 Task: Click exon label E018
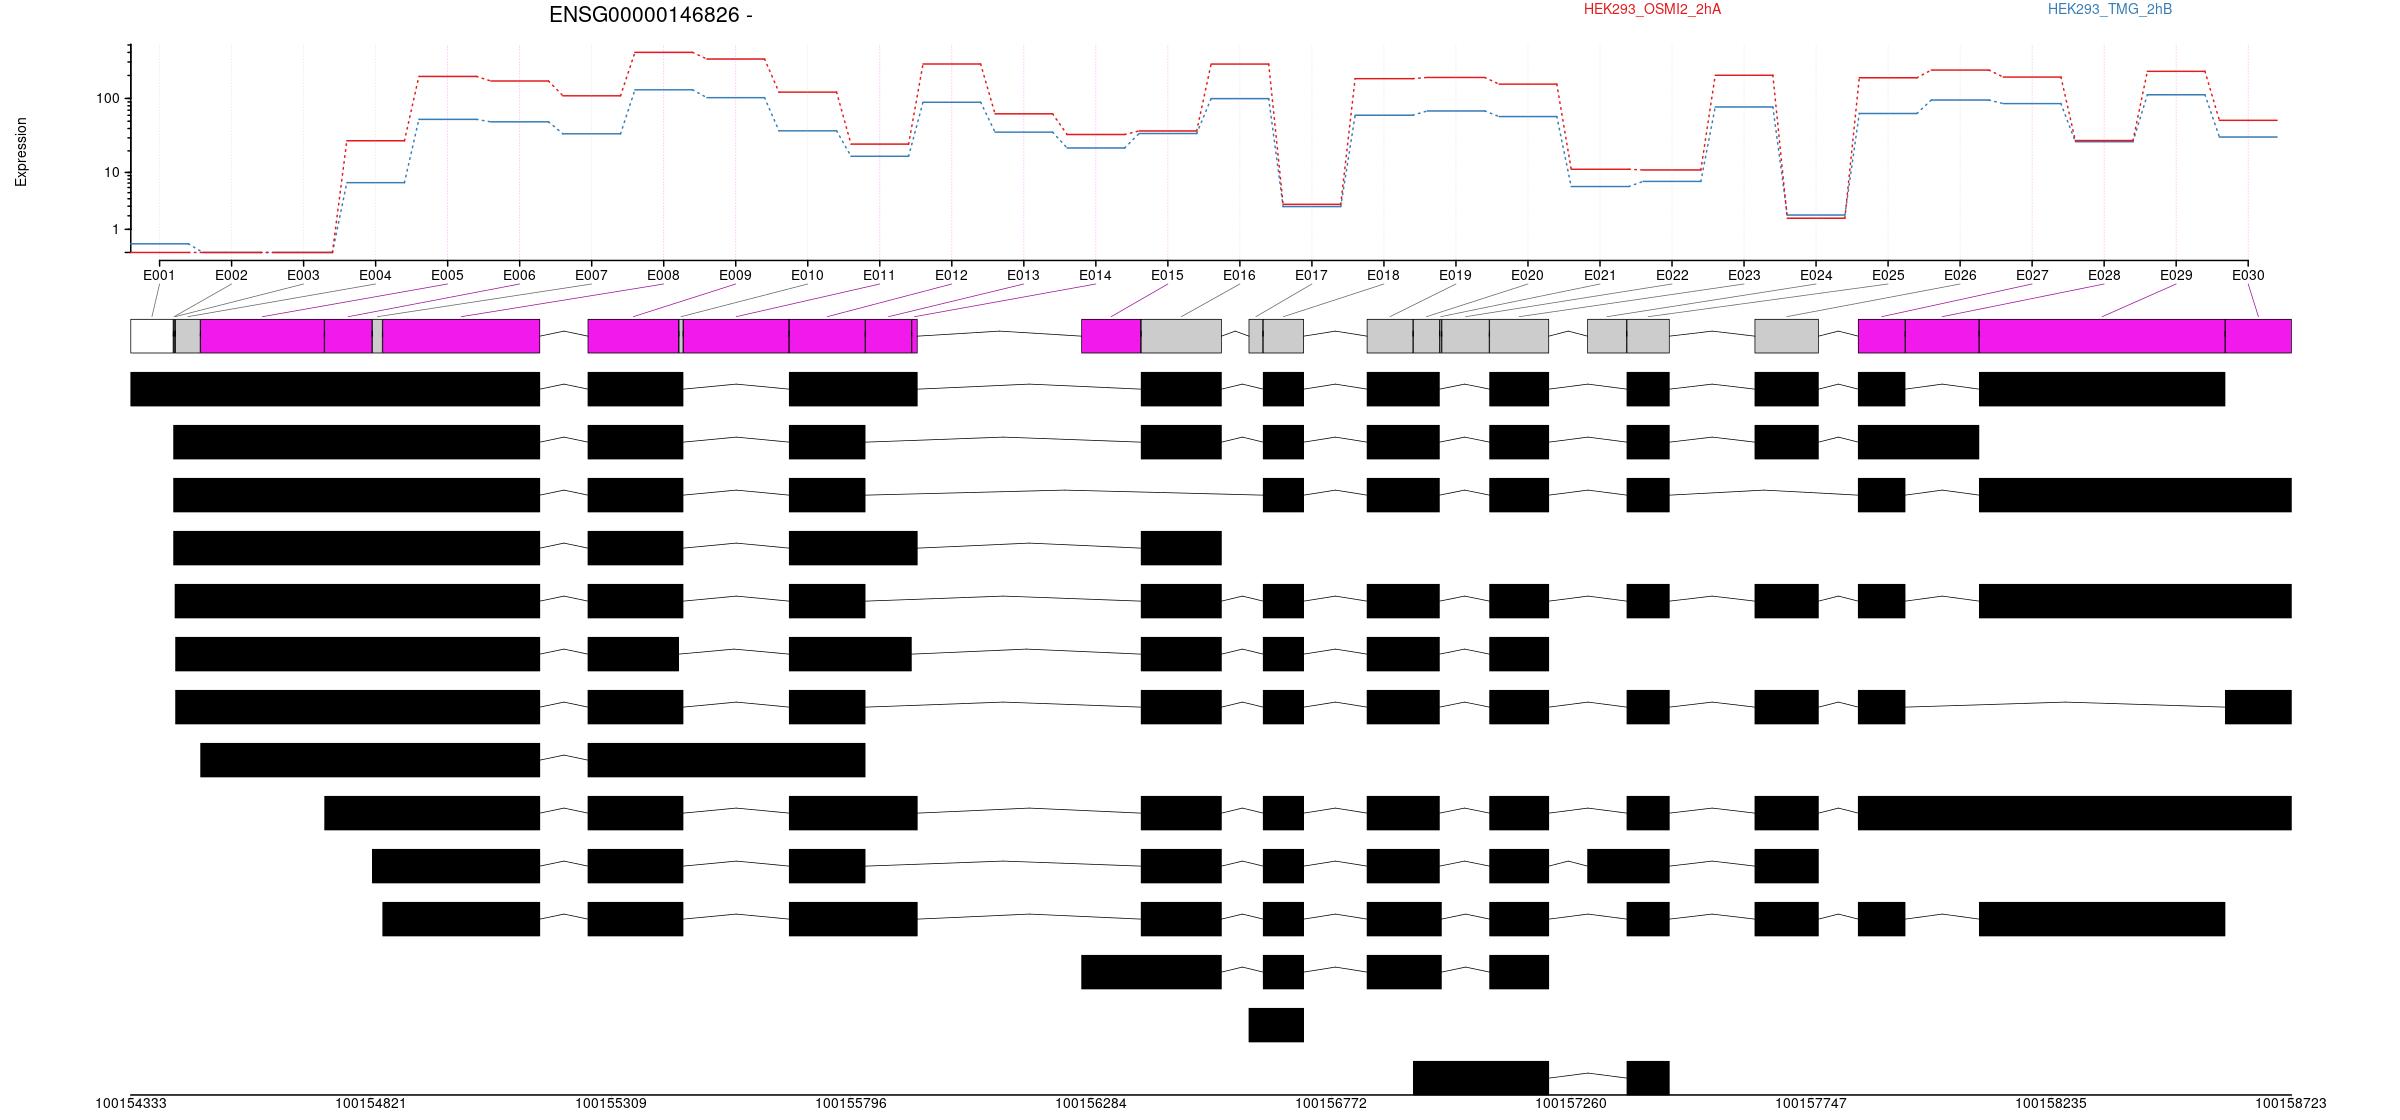point(1383,275)
